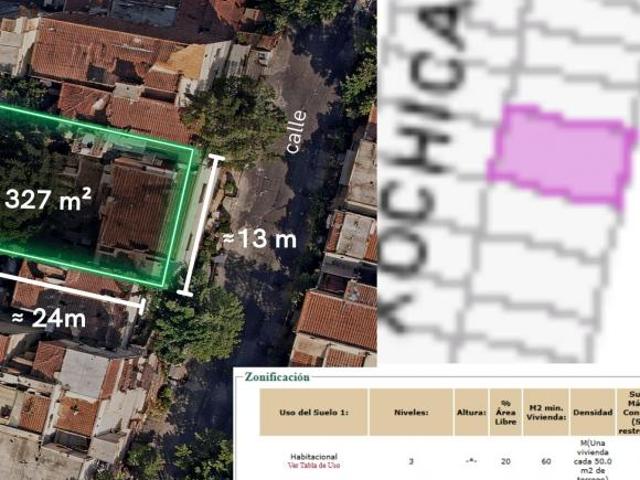Select the M2 min. Vivienda value '60'
The image size is (640, 480).
pos(546,461)
